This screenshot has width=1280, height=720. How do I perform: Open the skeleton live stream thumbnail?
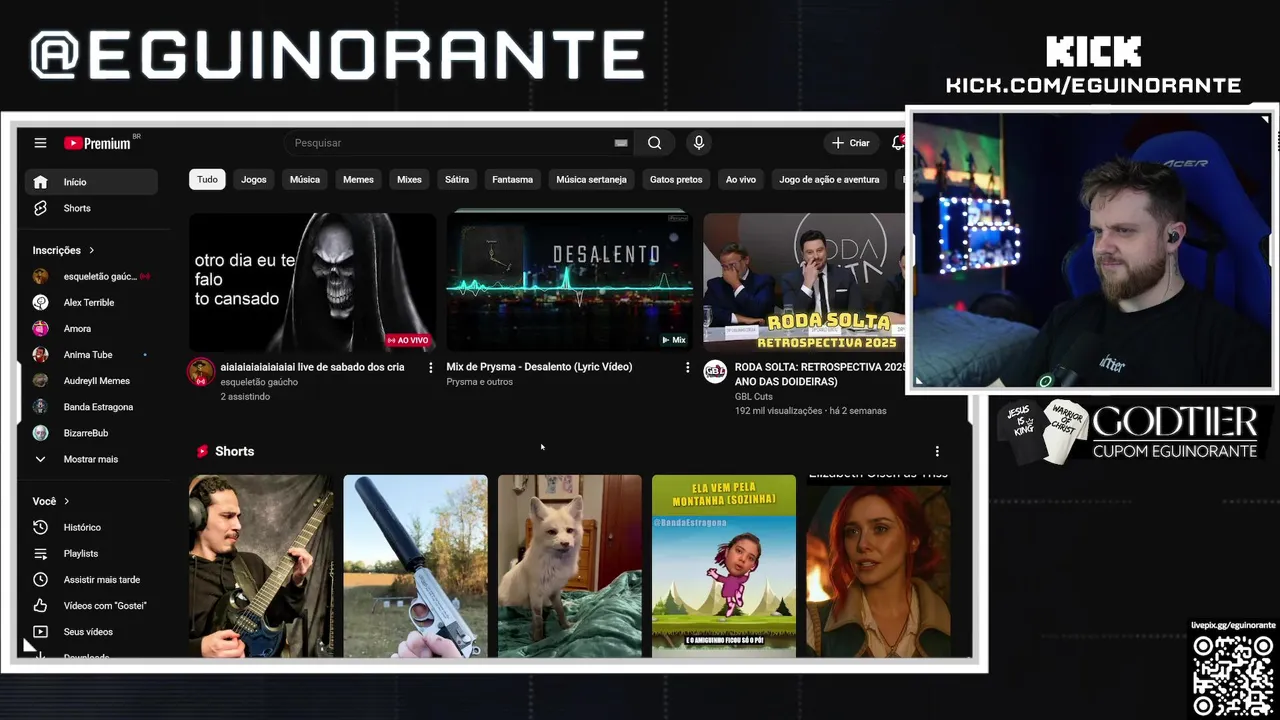point(312,282)
